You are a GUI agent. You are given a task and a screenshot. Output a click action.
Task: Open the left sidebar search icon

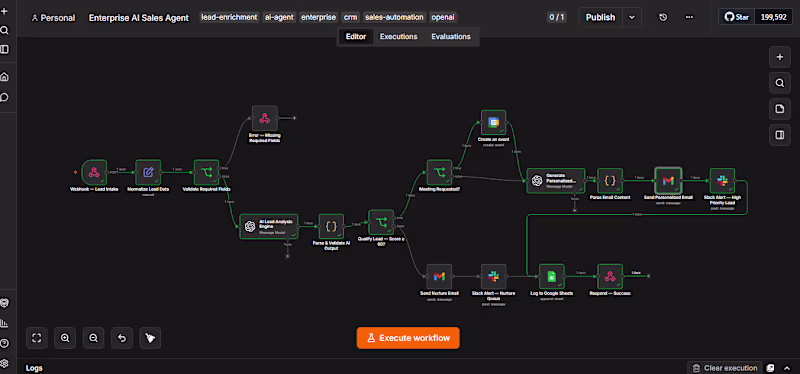pos(5,31)
